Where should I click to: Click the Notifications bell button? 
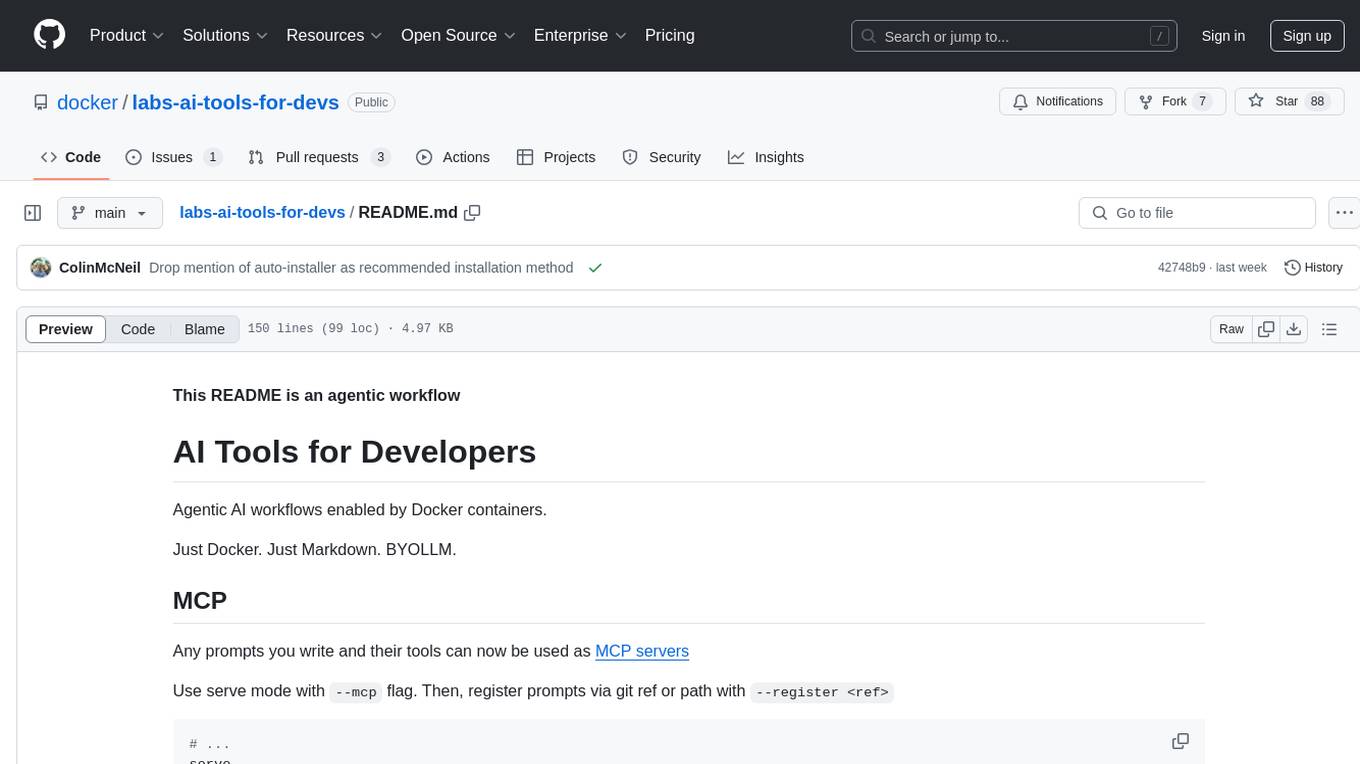[x=1058, y=101]
